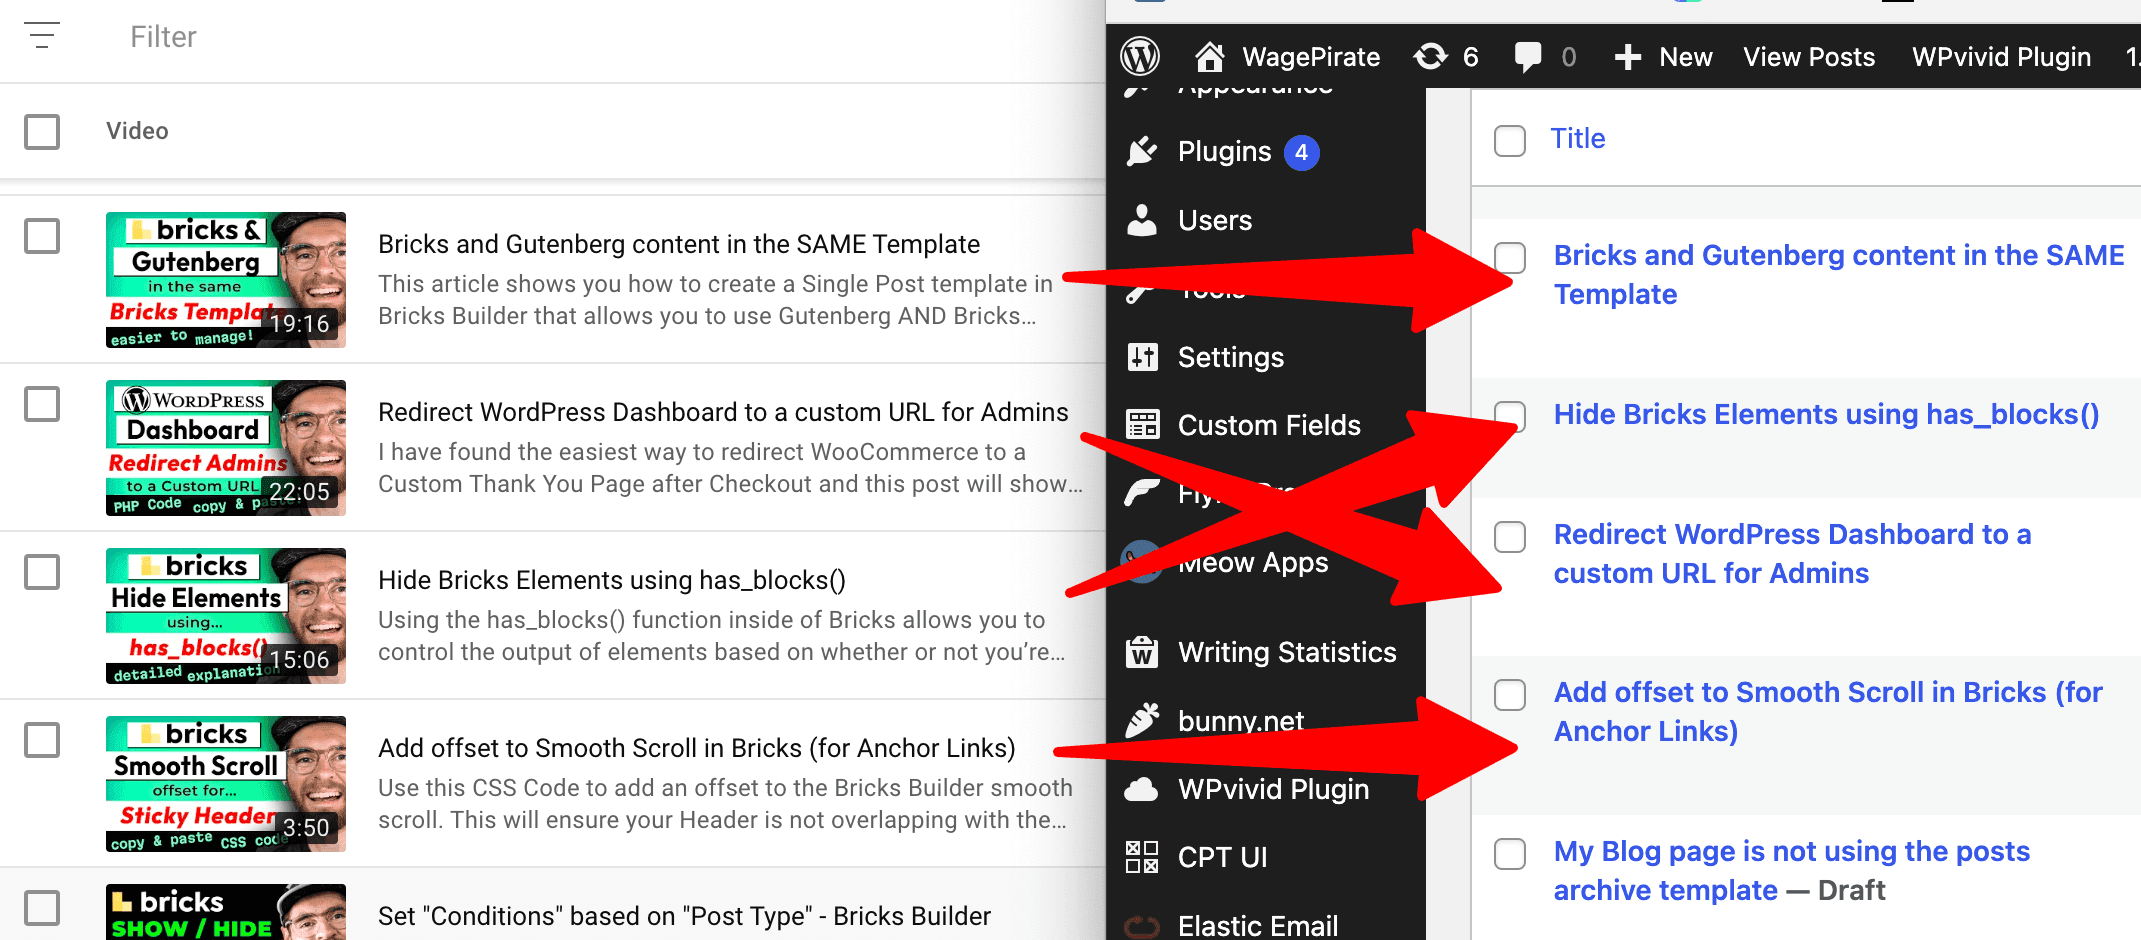This screenshot has height=940, width=2141.
Task: Expand the Writing Statistics sidebar menu
Action: 1286,652
